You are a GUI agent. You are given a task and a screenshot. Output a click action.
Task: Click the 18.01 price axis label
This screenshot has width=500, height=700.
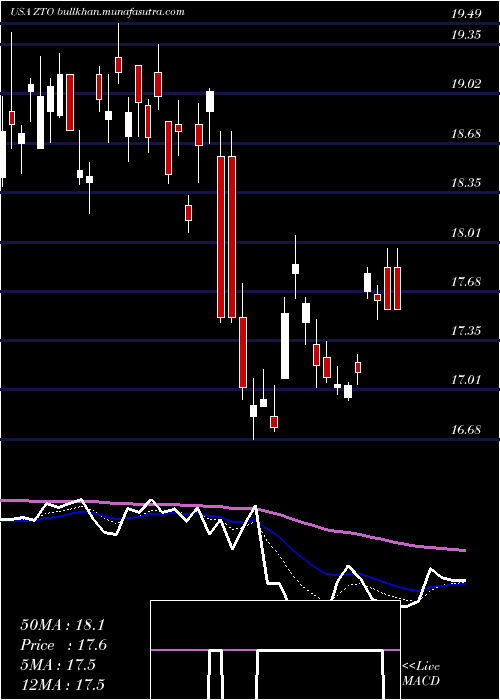point(466,232)
